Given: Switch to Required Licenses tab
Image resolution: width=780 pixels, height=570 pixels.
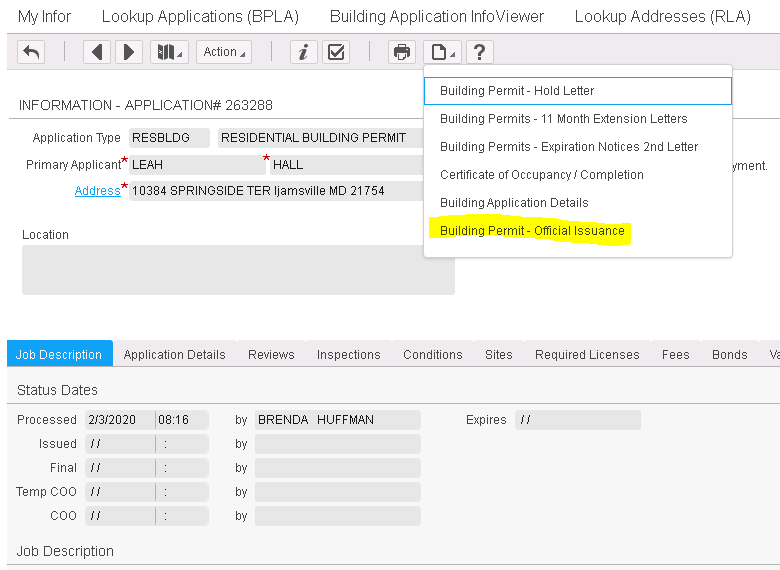Looking at the screenshot, I should point(587,354).
